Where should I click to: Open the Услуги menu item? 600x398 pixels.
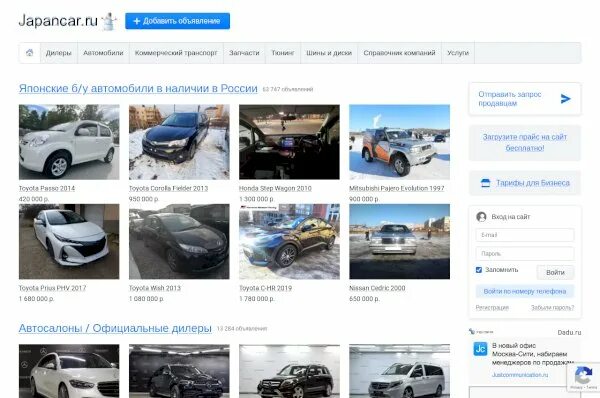pyautogui.click(x=458, y=53)
